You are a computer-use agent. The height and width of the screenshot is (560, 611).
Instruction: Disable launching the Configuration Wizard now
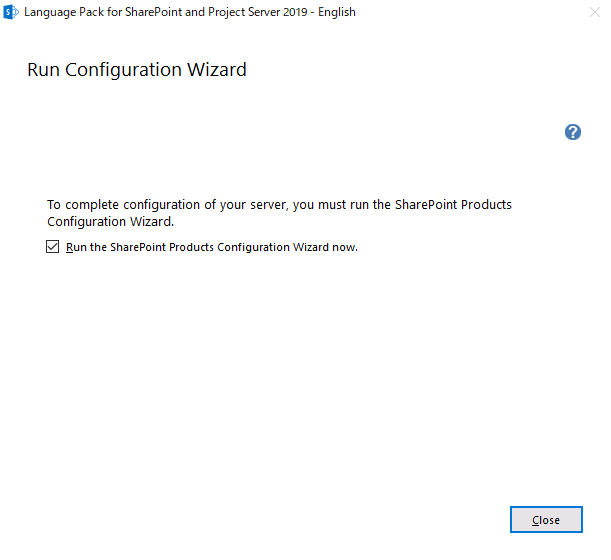point(53,247)
